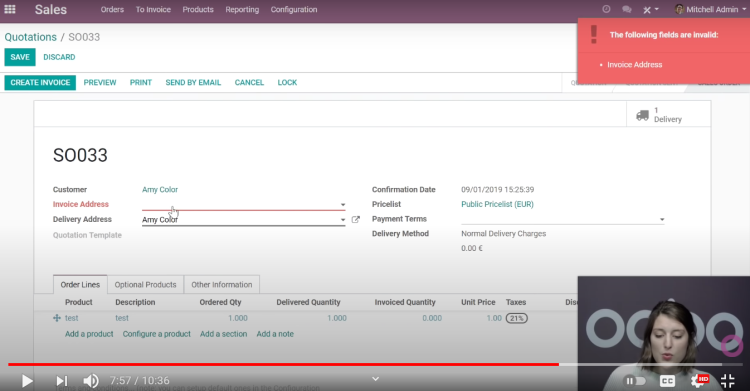The image size is (750, 391).
Task: Exit full screen mode
Action: tap(728, 381)
